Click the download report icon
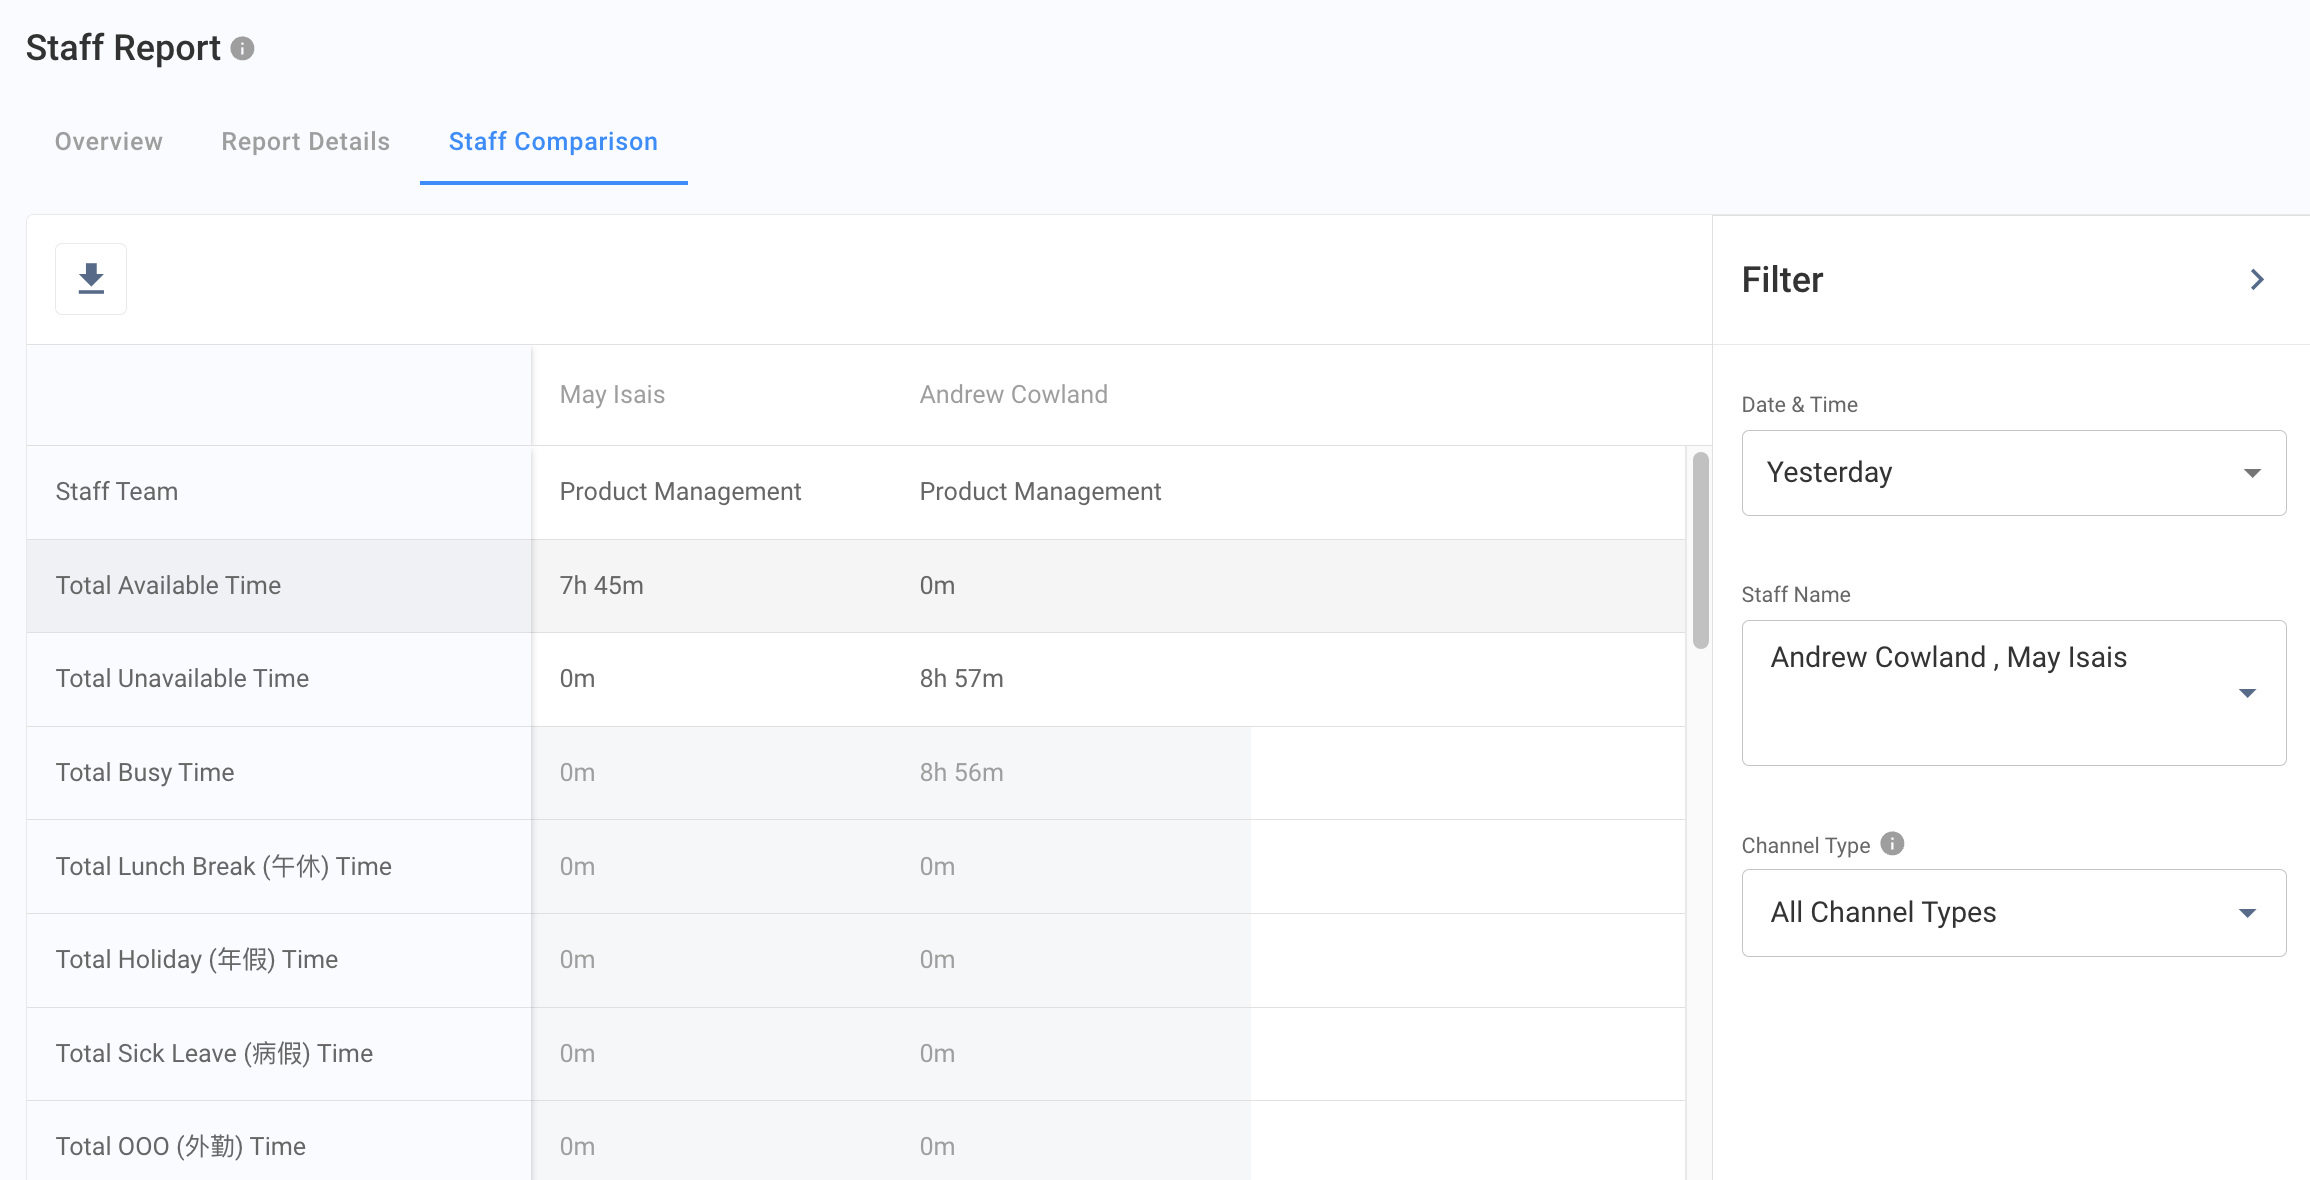2310x1180 pixels. tap(91, 279)
